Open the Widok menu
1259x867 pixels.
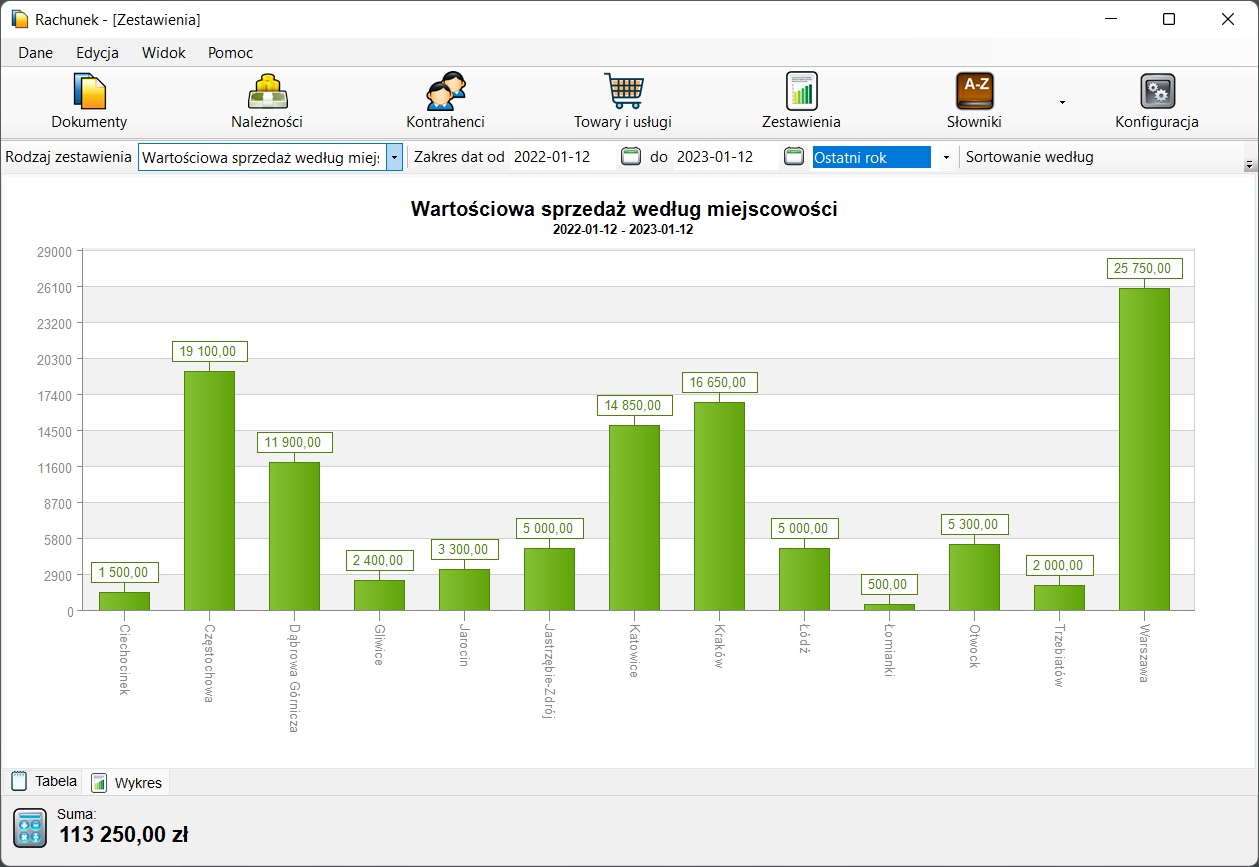coord(164,53)
